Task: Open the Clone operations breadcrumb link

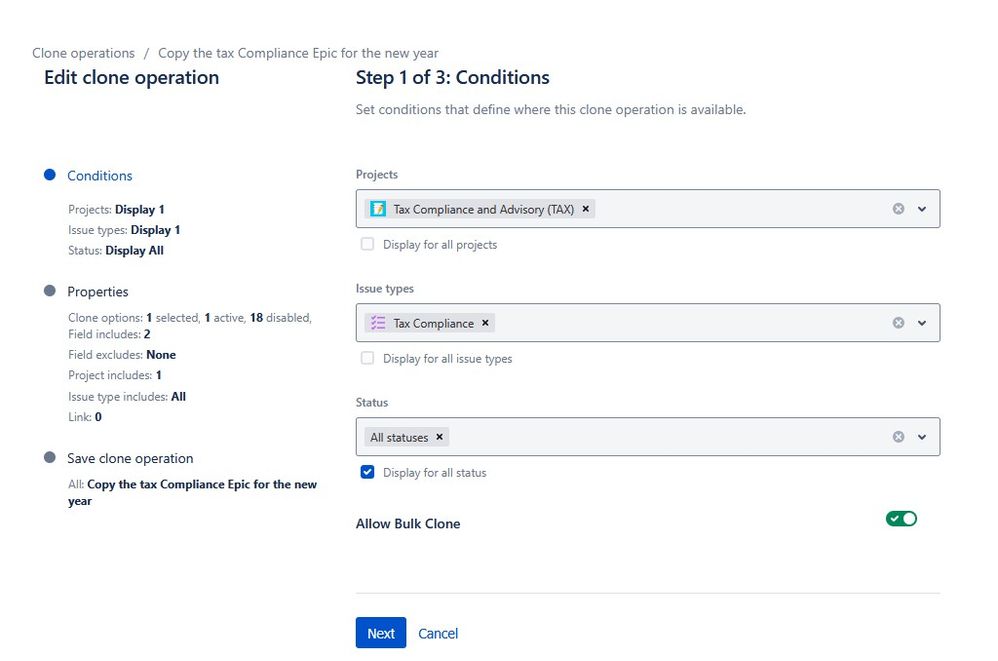Action: coord(83,53)
